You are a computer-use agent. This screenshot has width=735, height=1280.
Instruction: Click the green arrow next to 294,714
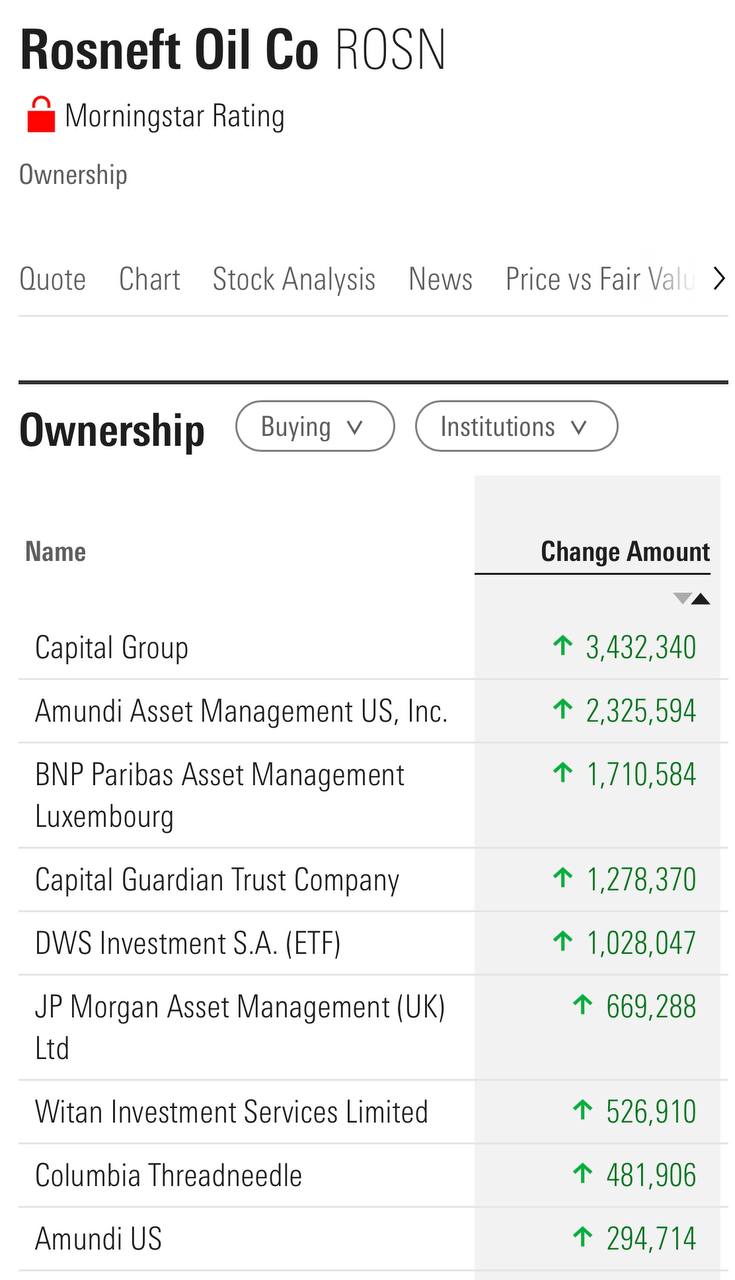click(x=583, y=1238)
